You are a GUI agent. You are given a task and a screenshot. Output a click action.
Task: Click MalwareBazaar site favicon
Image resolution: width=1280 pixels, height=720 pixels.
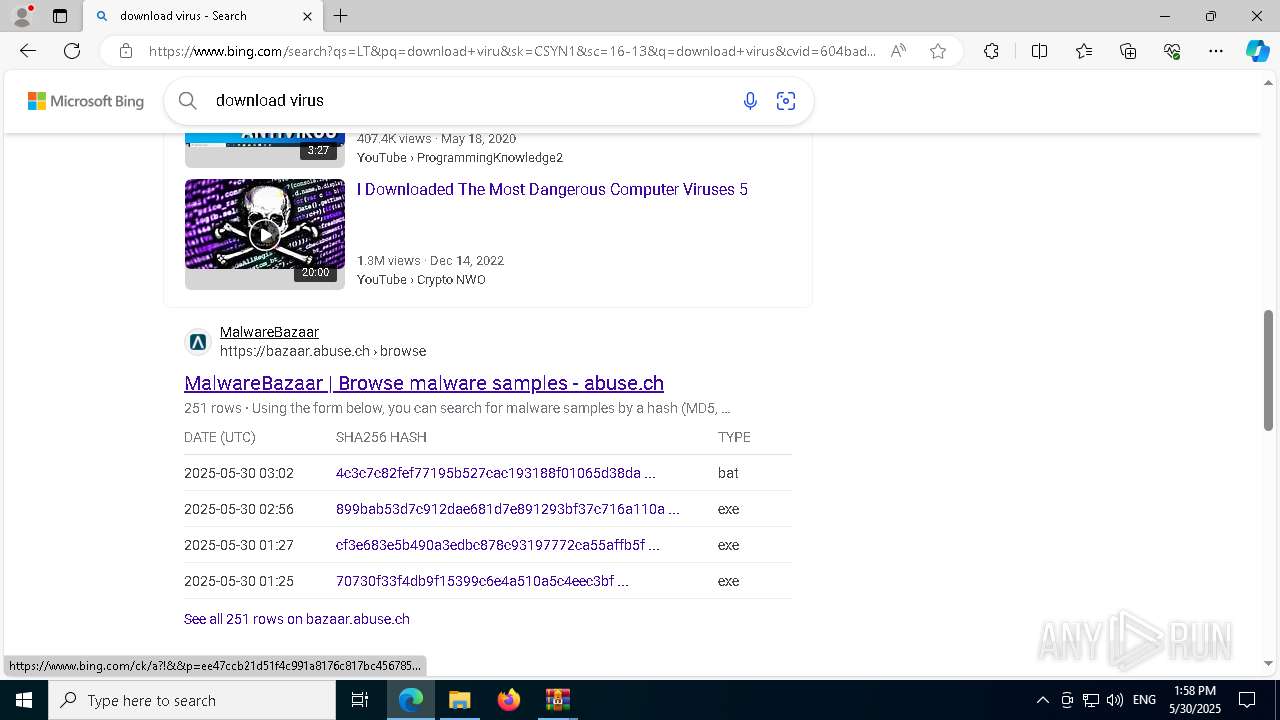pos(198,342)
